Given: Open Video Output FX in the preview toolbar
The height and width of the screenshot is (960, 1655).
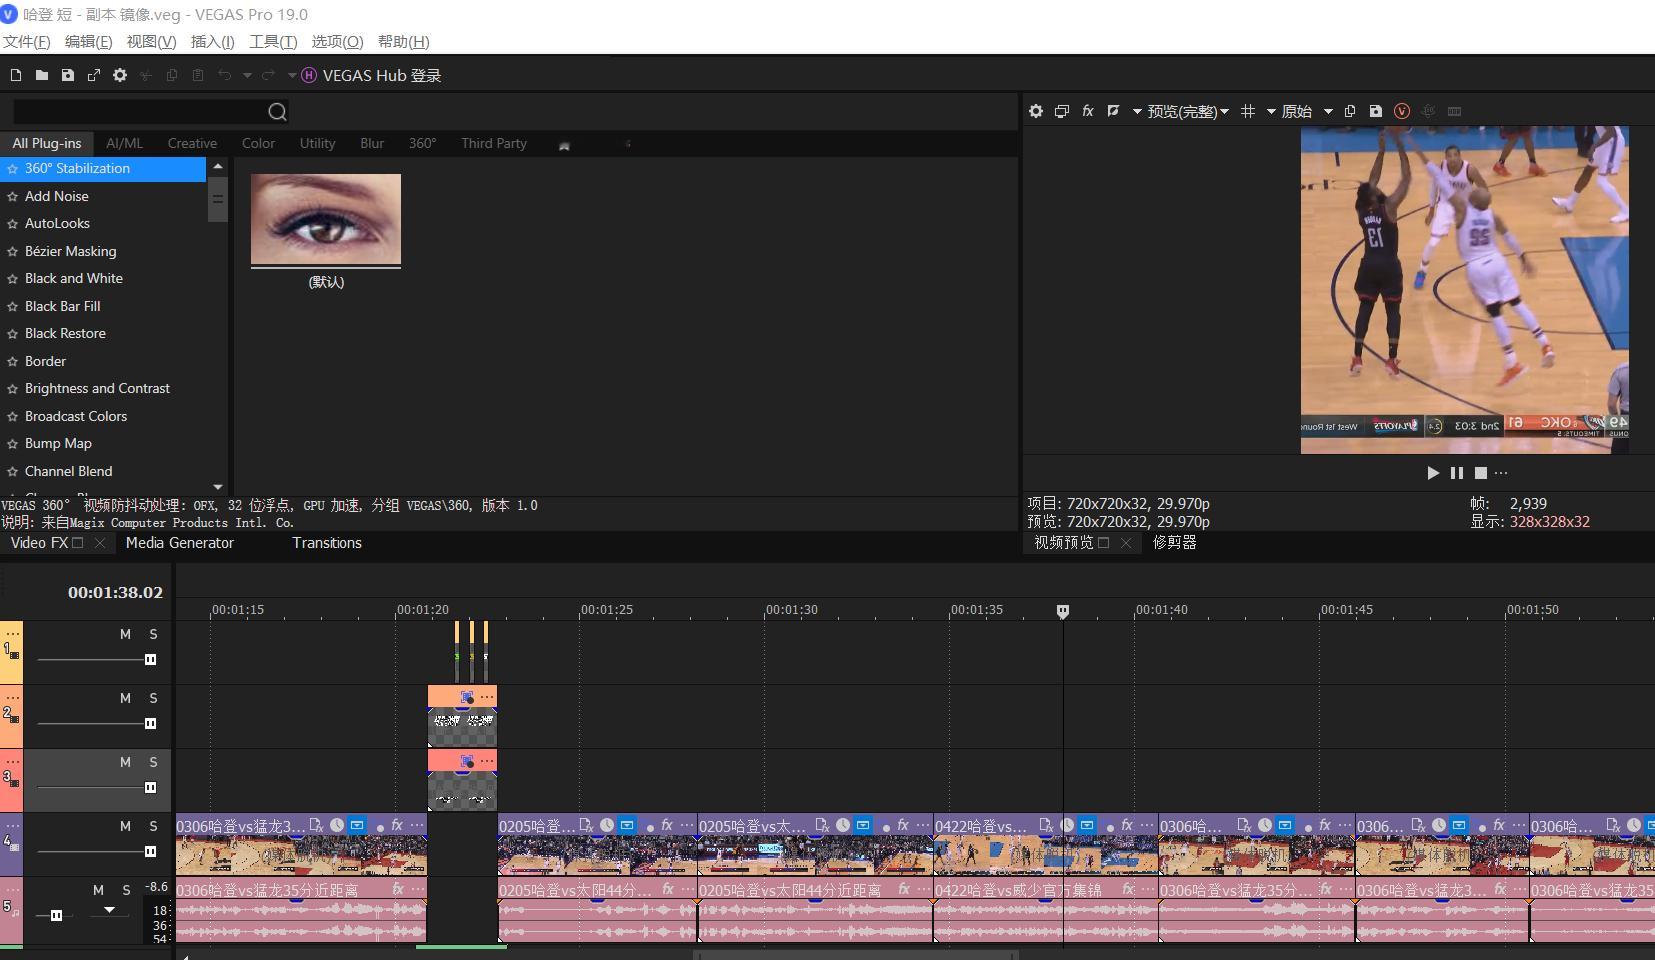Looking at the screenshot, I should tap(1088, 111).
